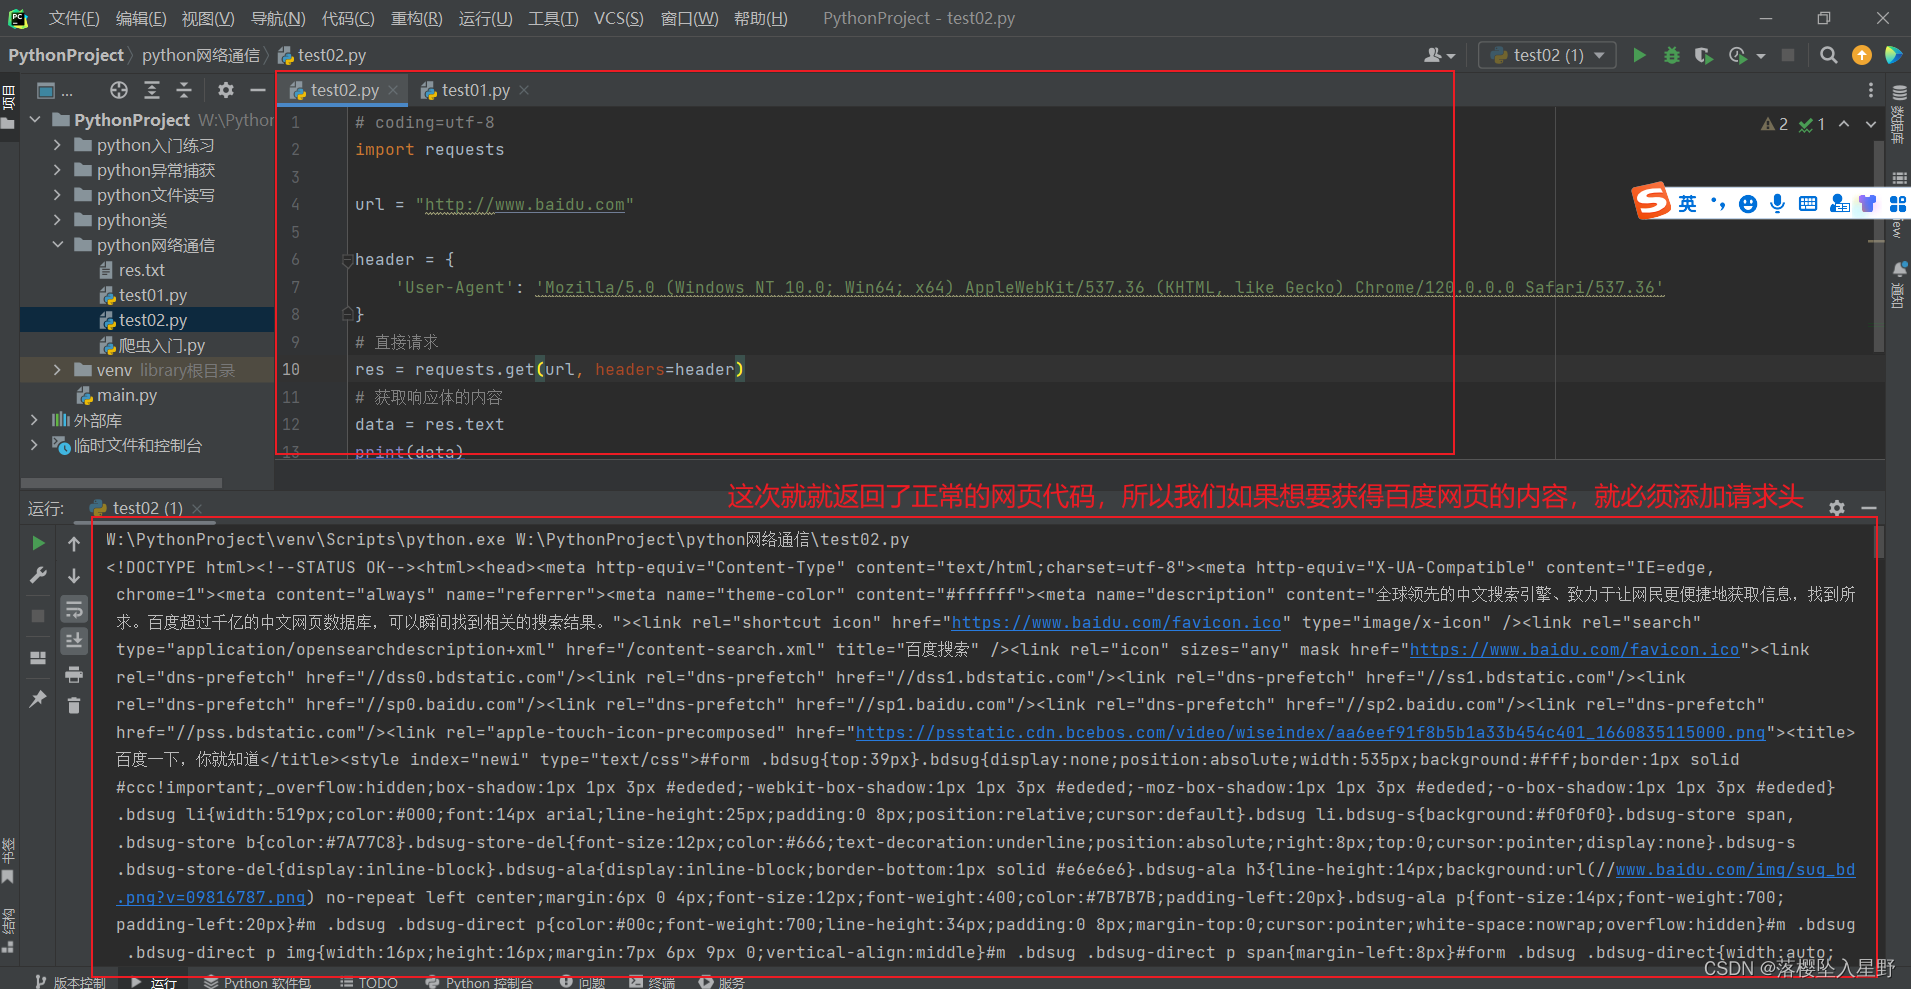Open editor tabs three-dot menu
Viewport: 1911px width, 989px height.
pyautogui.click(x=1871, y=90)
